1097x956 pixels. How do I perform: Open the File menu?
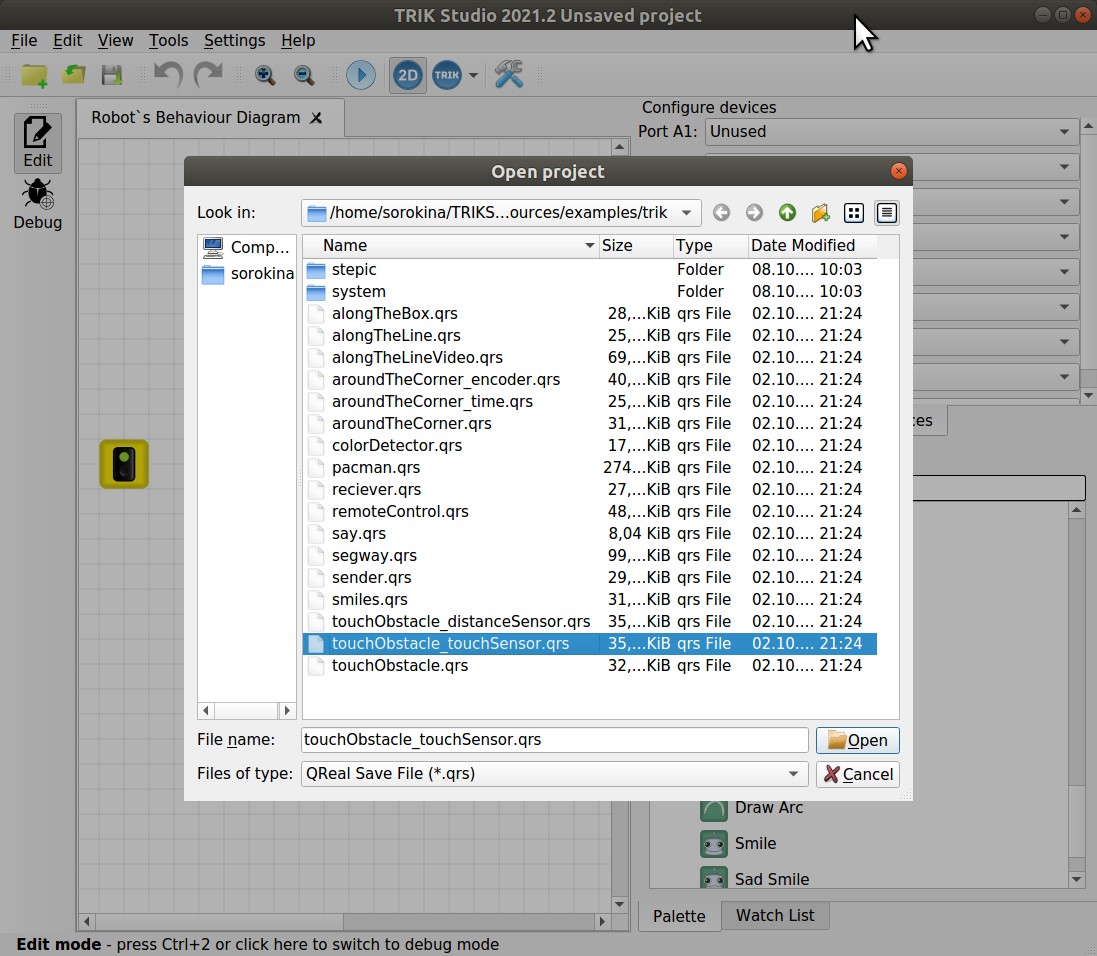[24, 41]
